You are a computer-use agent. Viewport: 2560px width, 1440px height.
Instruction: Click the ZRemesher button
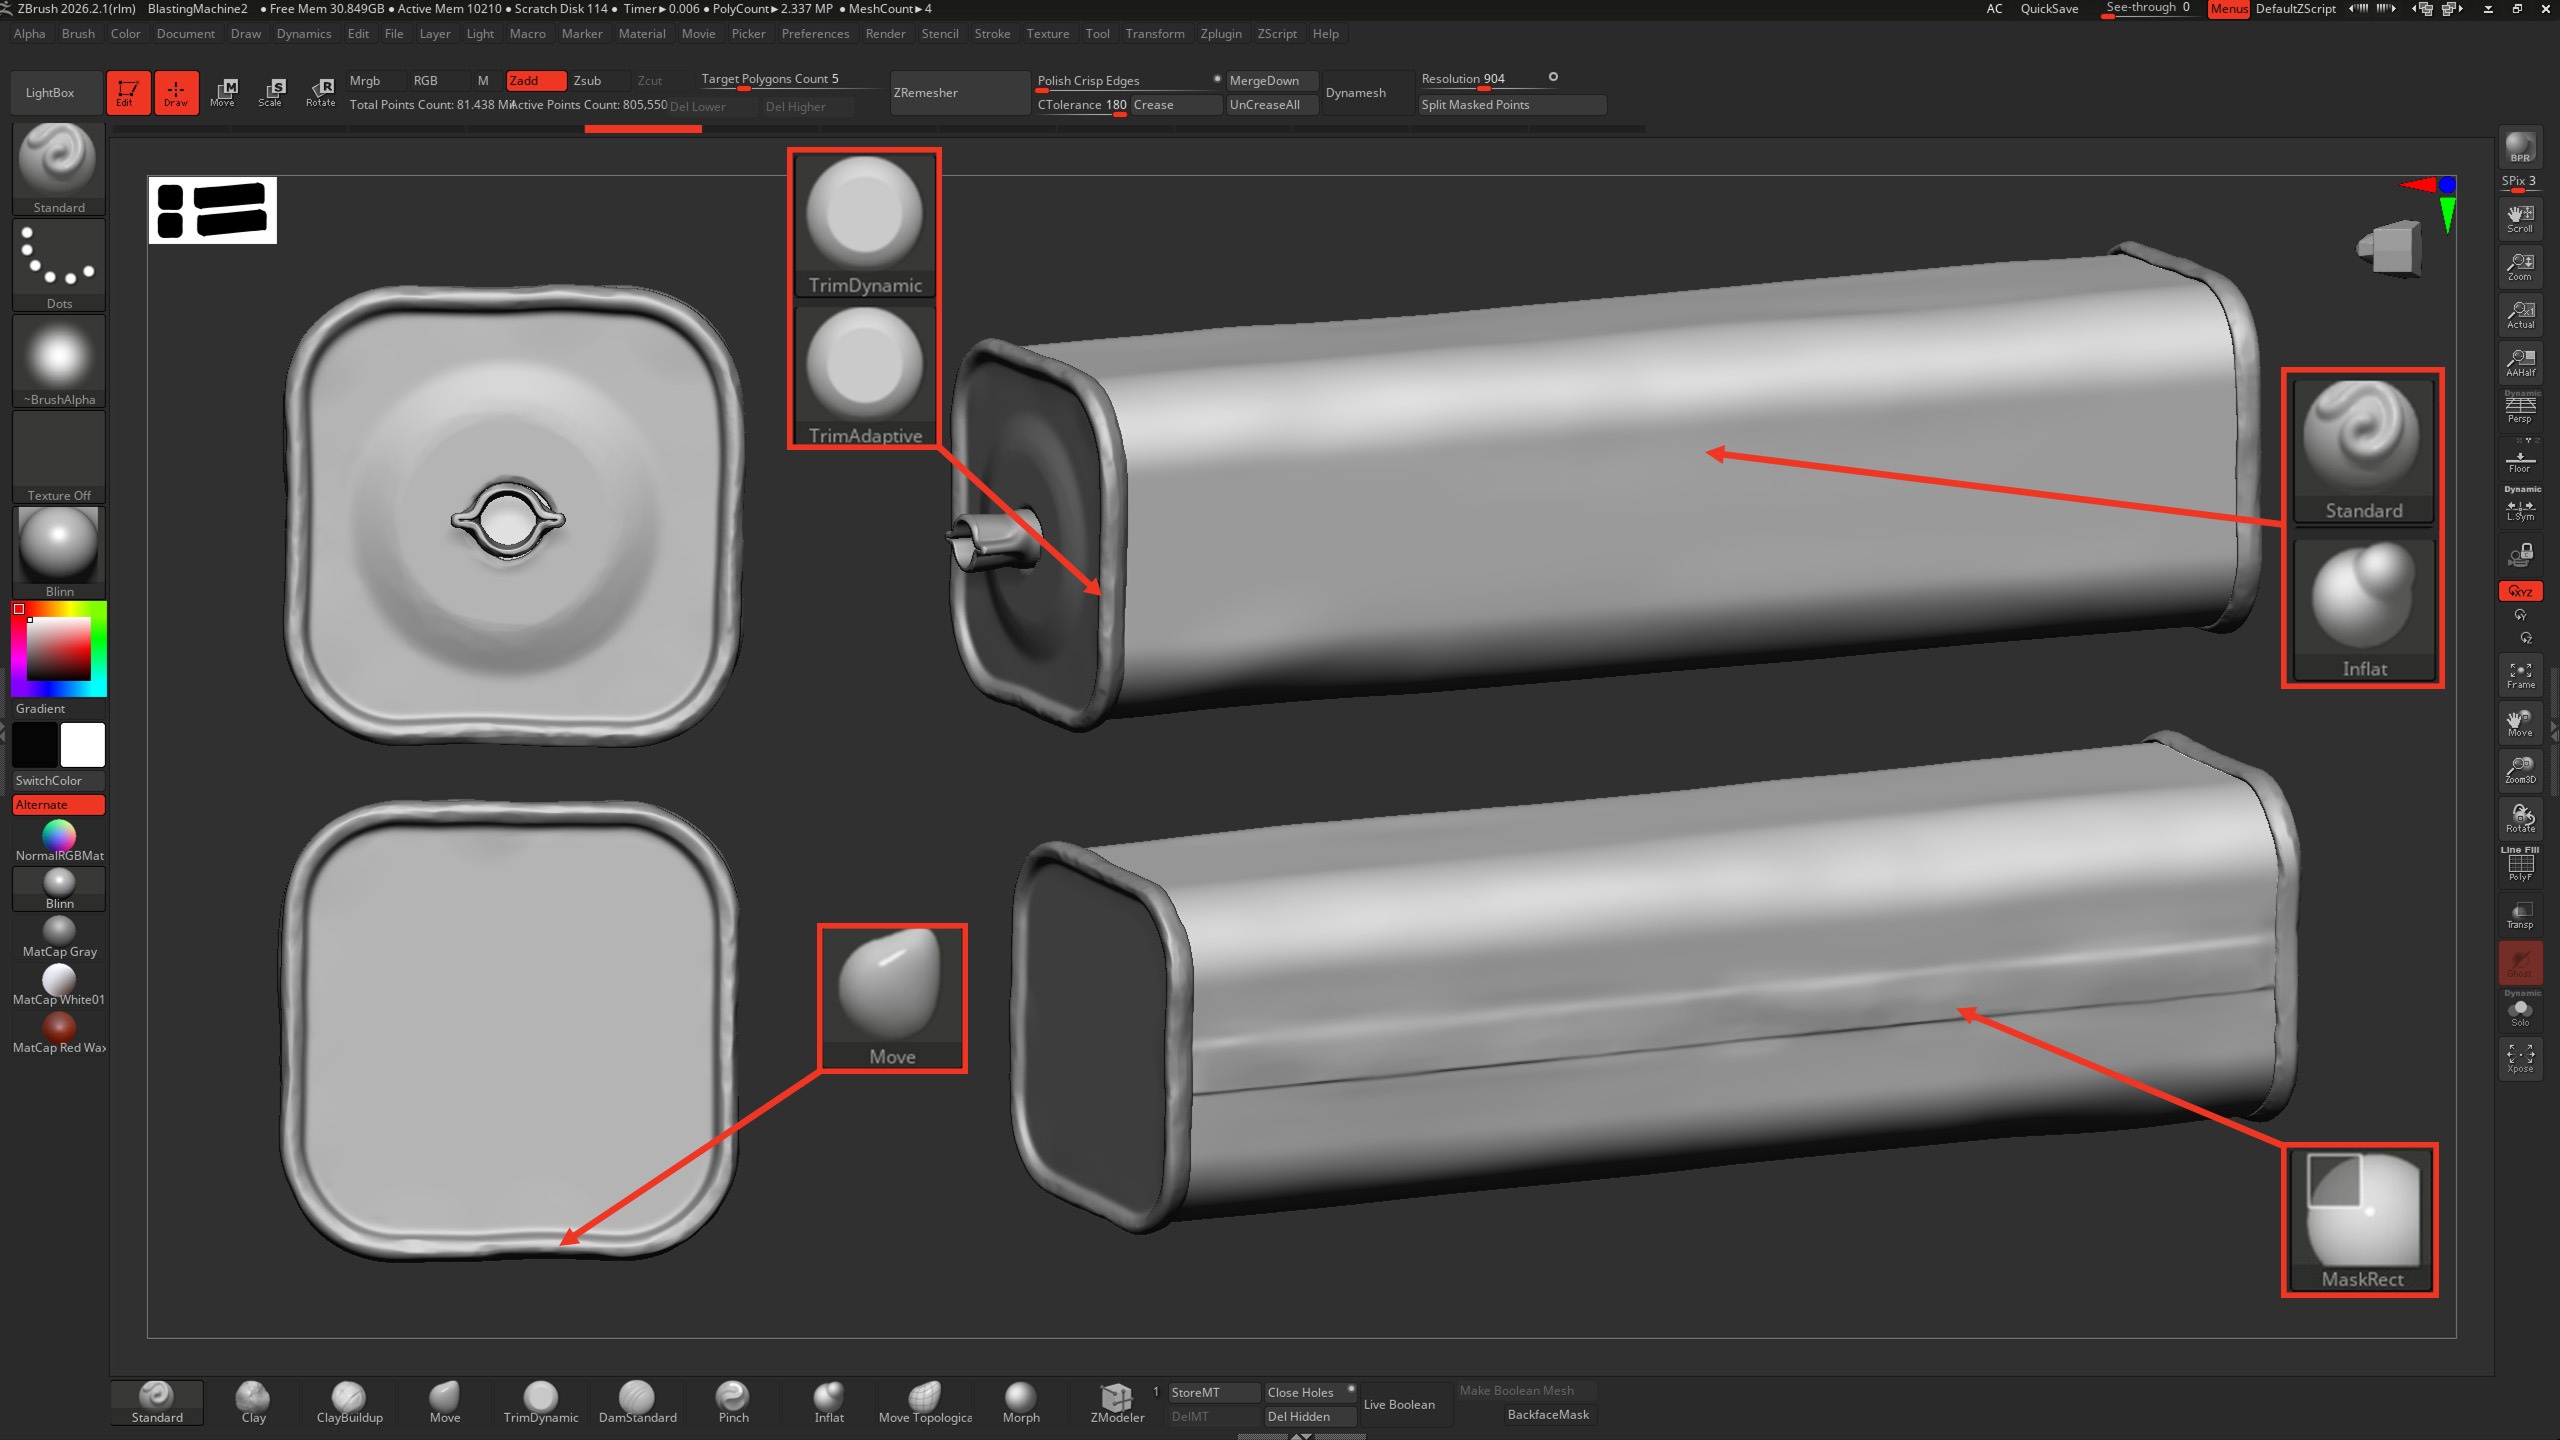pyautogui.click(x=959, y=93)
